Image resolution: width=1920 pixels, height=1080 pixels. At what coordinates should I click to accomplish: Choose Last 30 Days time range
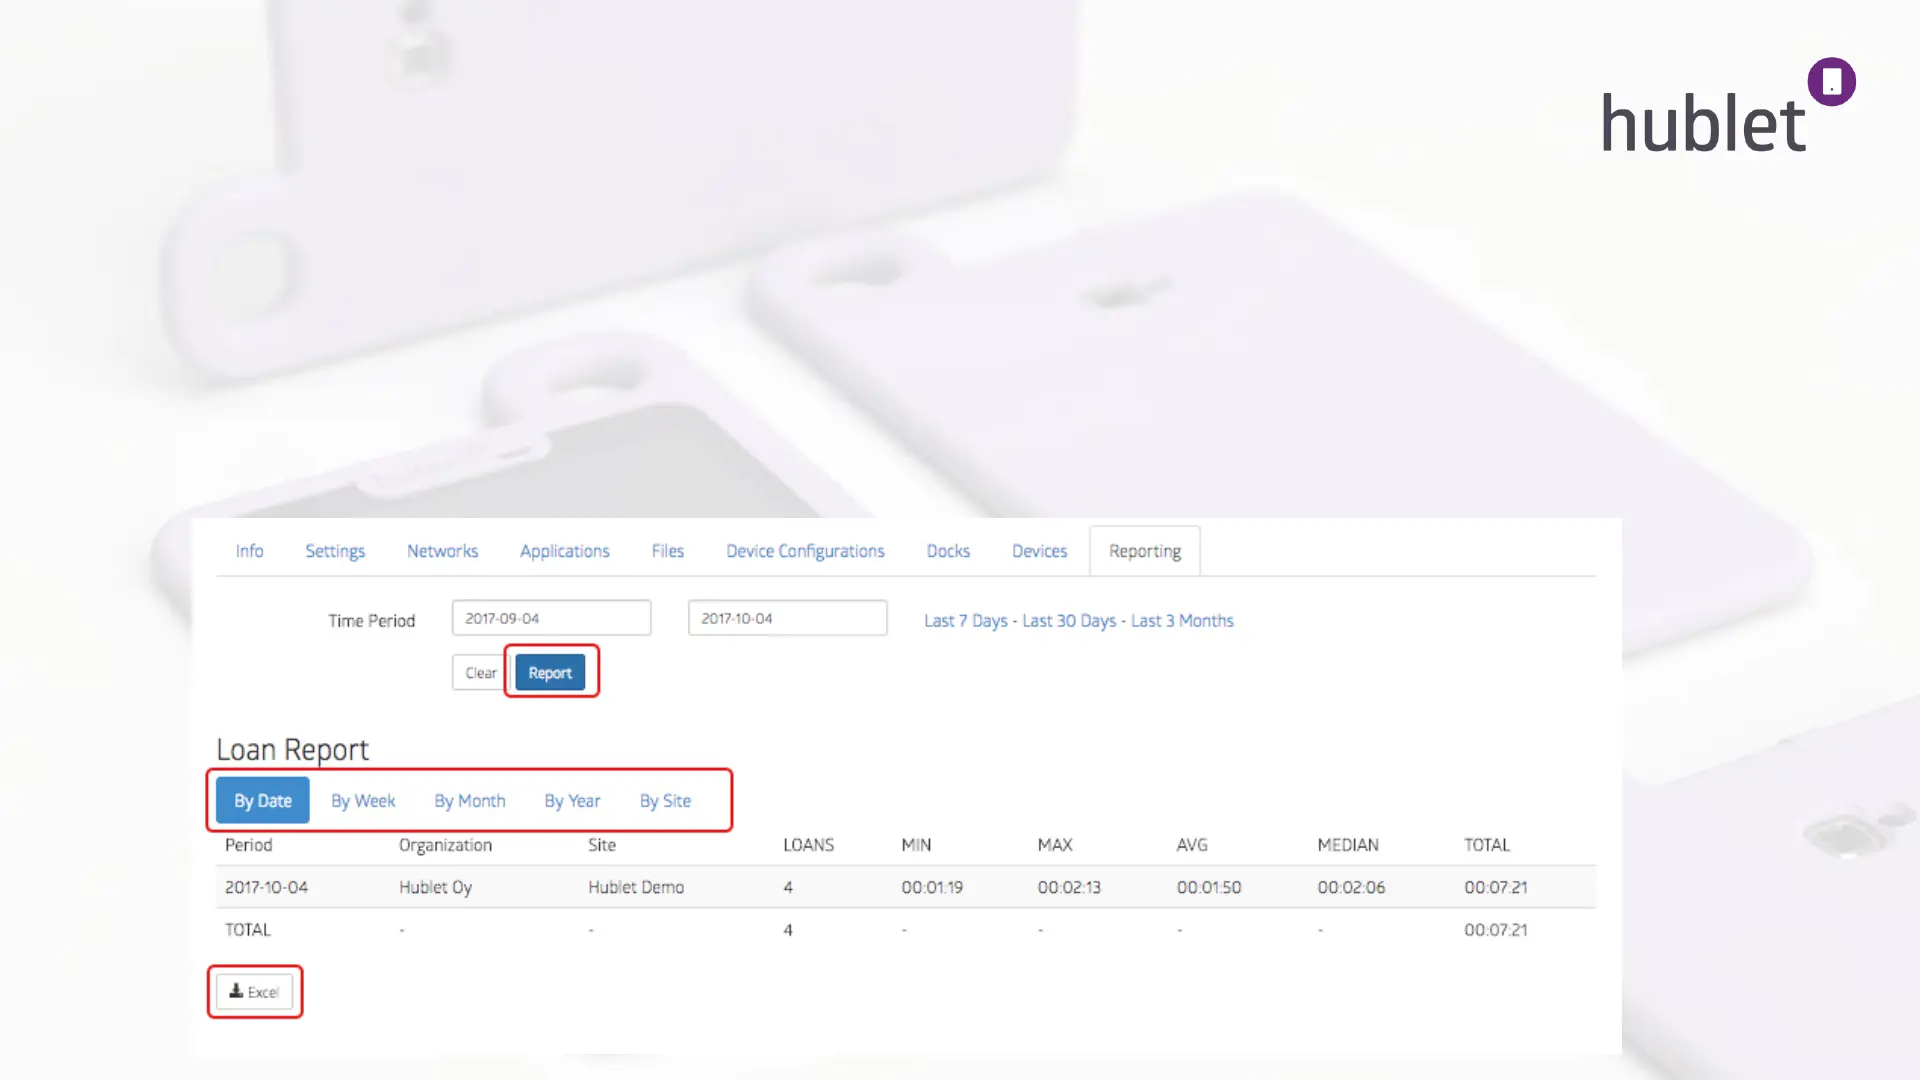point(1068,621)
